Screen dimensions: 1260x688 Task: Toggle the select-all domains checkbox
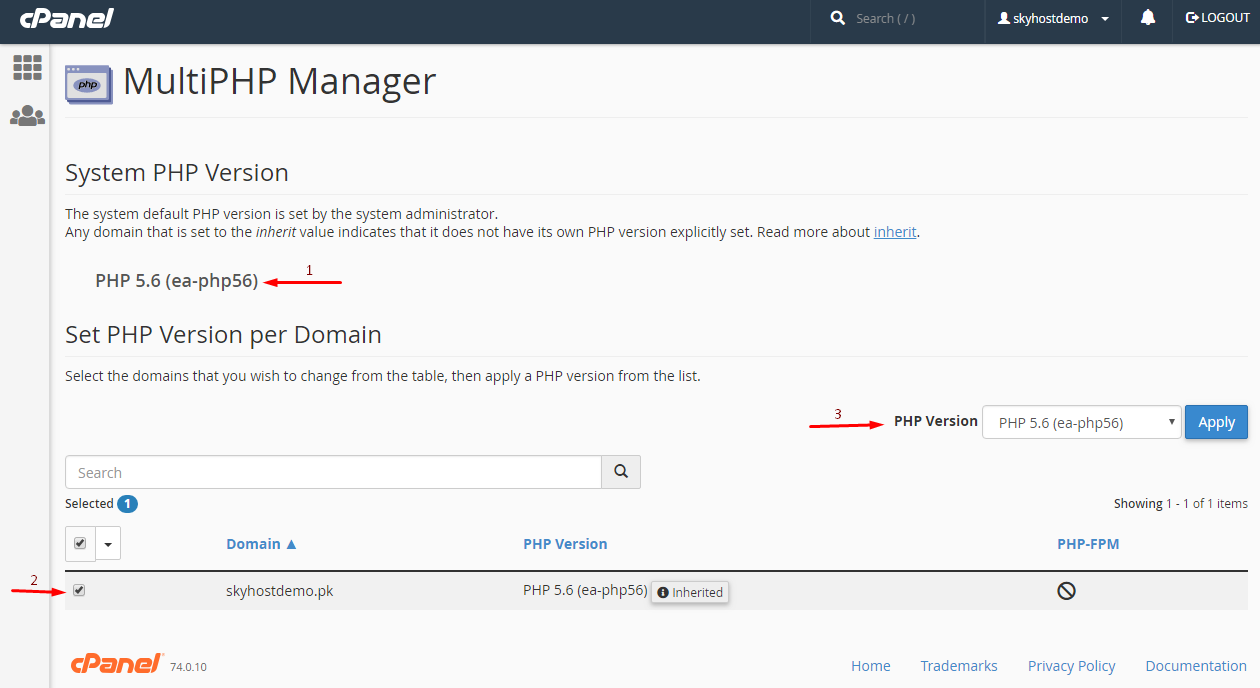[80, 544]
